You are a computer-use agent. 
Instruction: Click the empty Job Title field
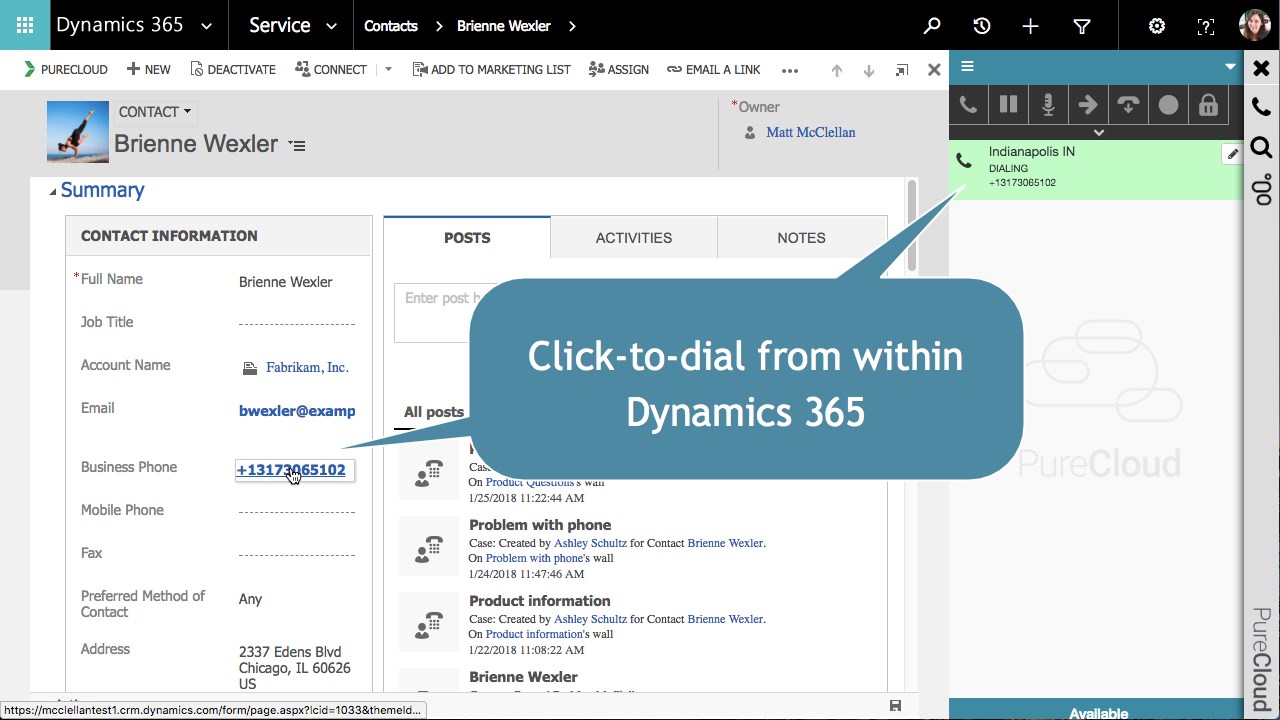[x=297, y=323]
